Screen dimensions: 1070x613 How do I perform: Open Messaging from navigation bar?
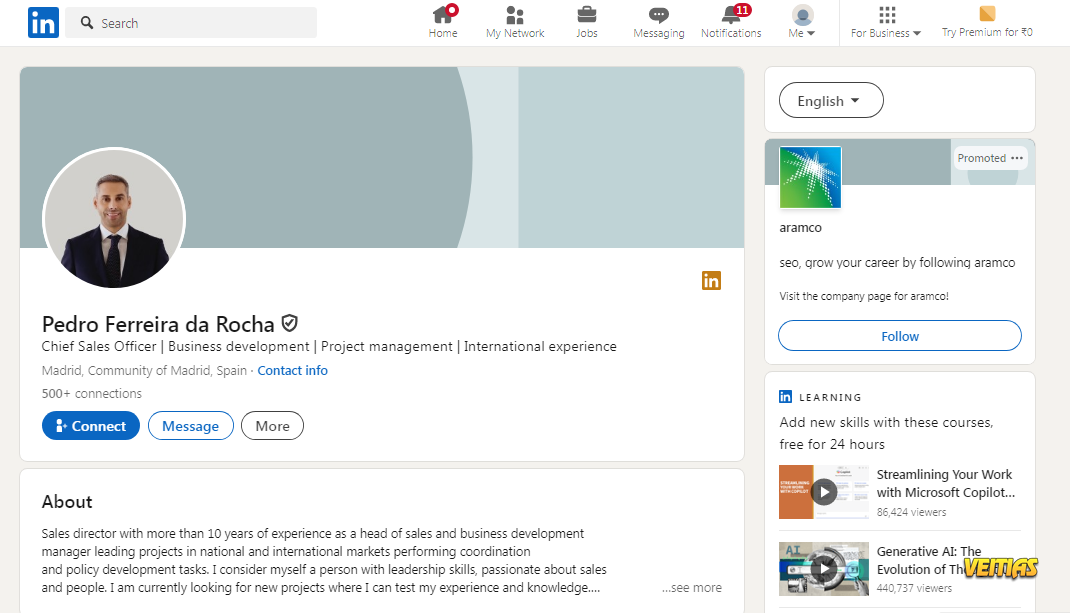tap(659, 22)
